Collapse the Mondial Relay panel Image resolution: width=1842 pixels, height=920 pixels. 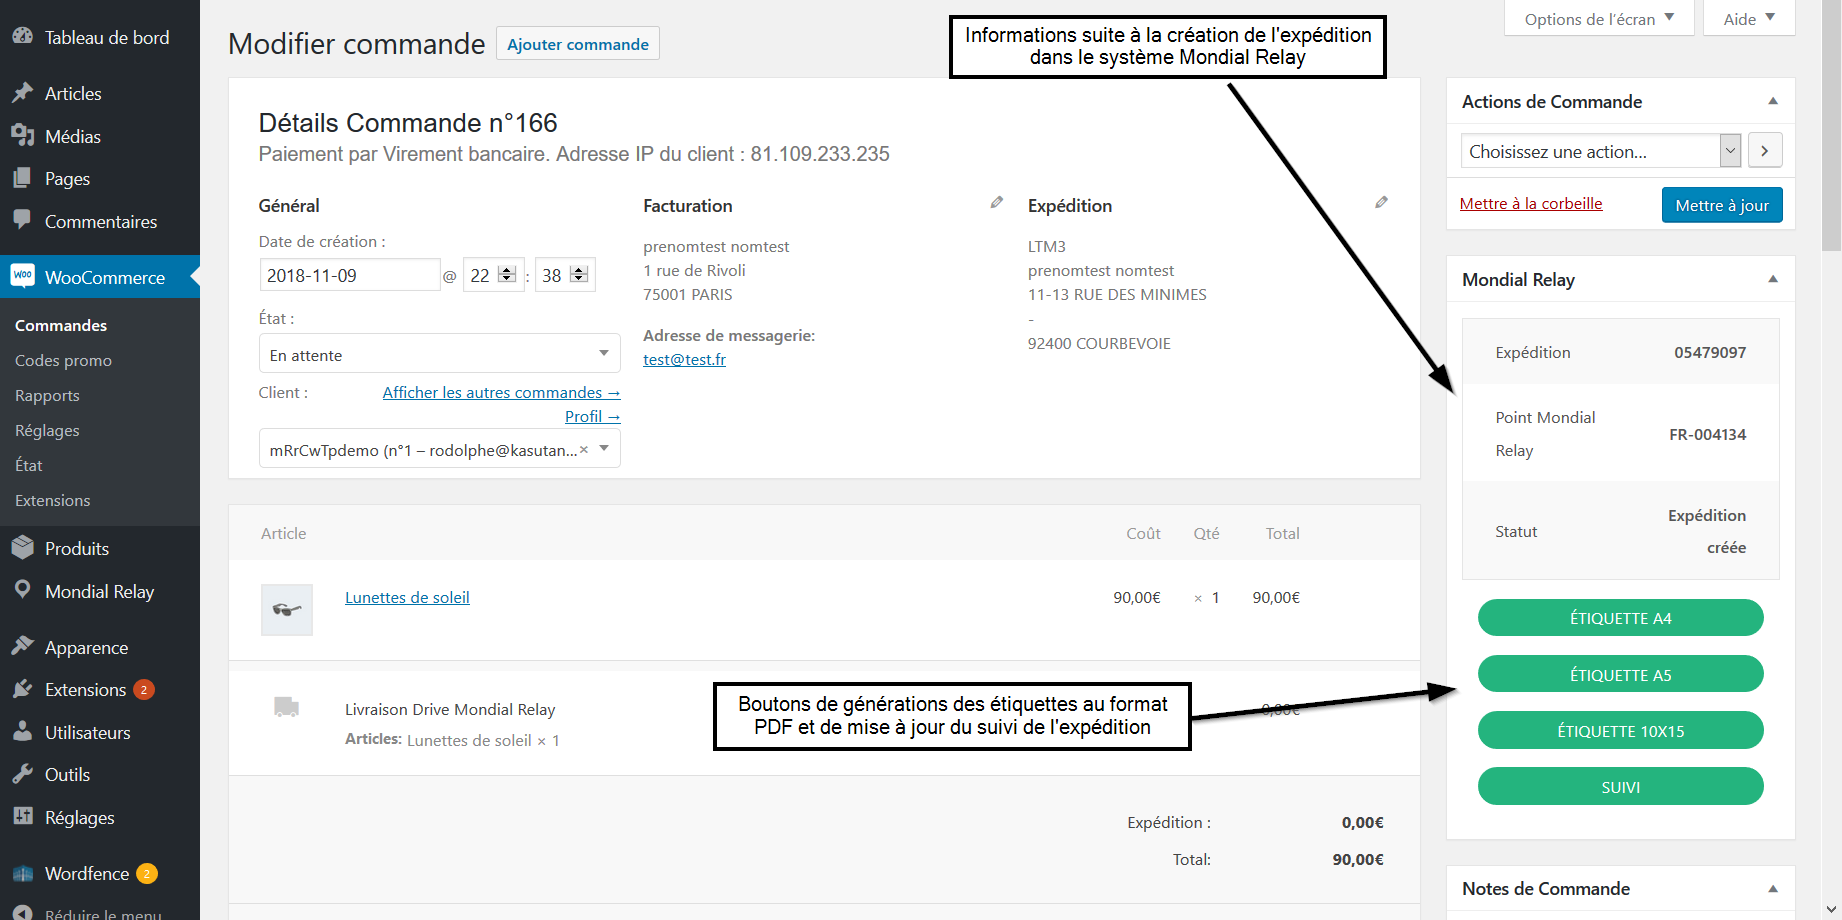click(1772, 280)
